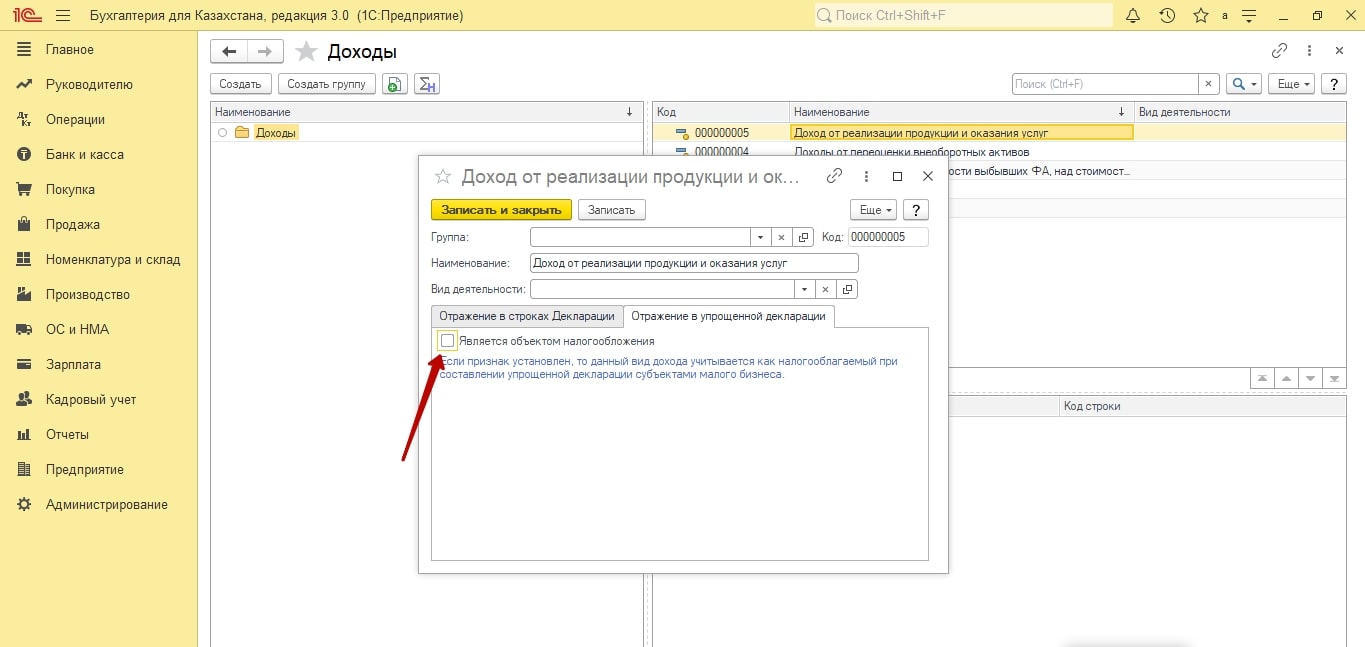The height and width of the screenshot is (647, 1365).
Task: Open Банк и касса section
Action: click(x=84, y=155)
